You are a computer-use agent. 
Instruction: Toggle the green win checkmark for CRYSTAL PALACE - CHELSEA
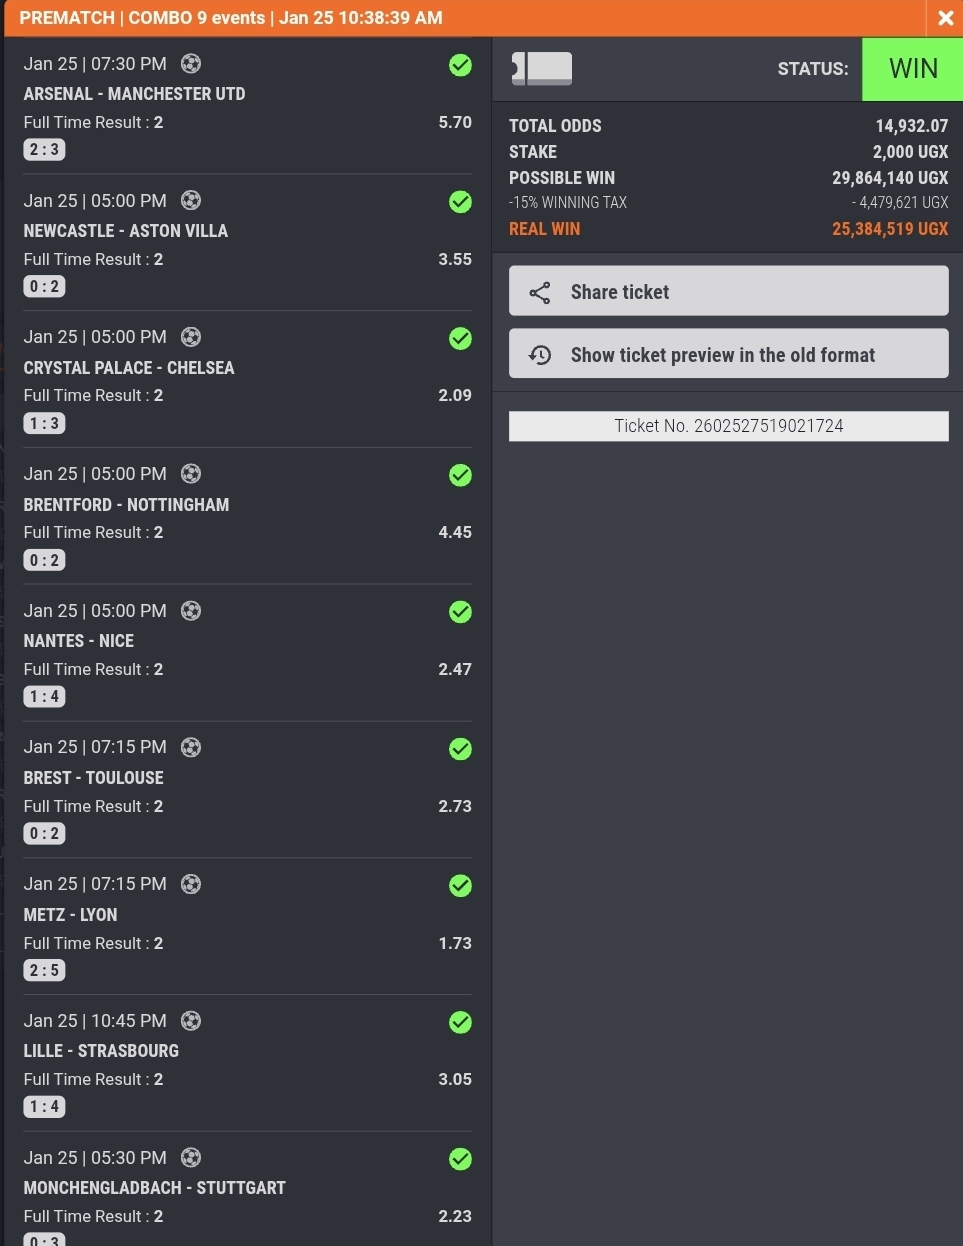pyautogui.click(x=460, y=338)
